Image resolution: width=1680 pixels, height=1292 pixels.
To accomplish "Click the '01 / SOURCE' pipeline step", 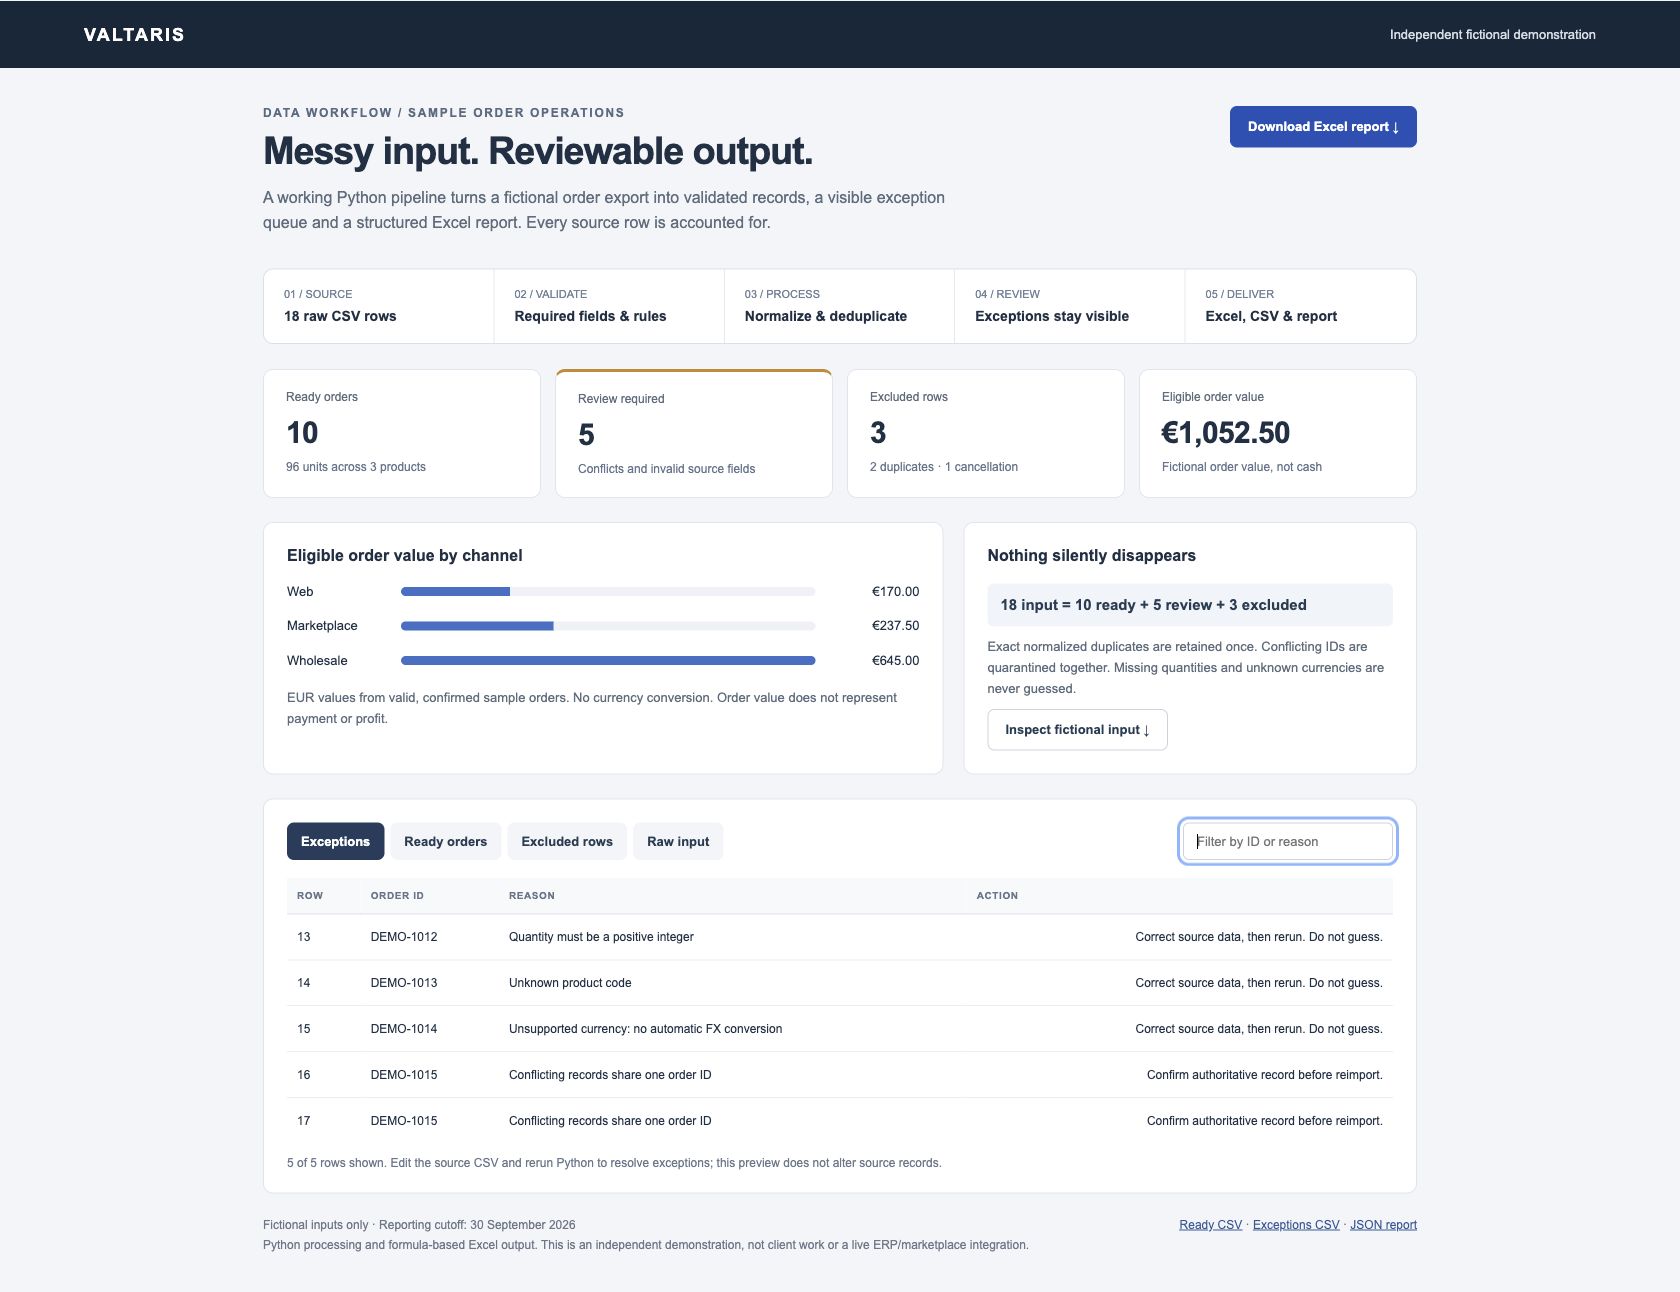I will point(379,306).
